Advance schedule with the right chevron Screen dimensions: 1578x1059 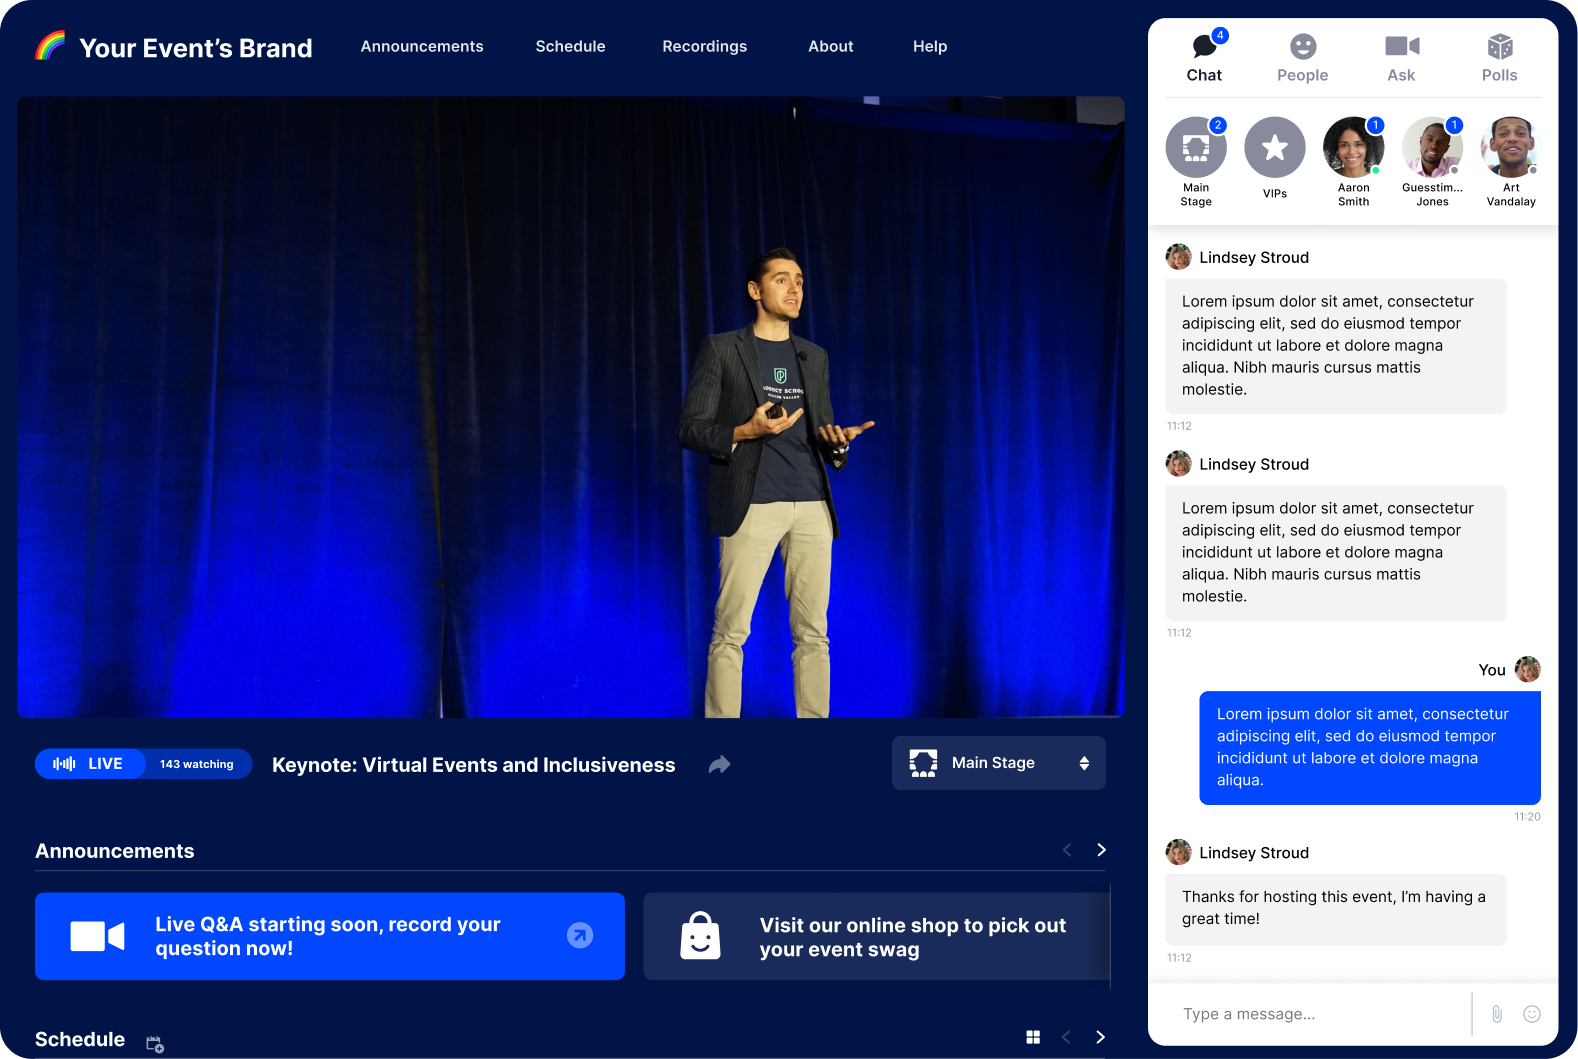tap(1100, 1037)
